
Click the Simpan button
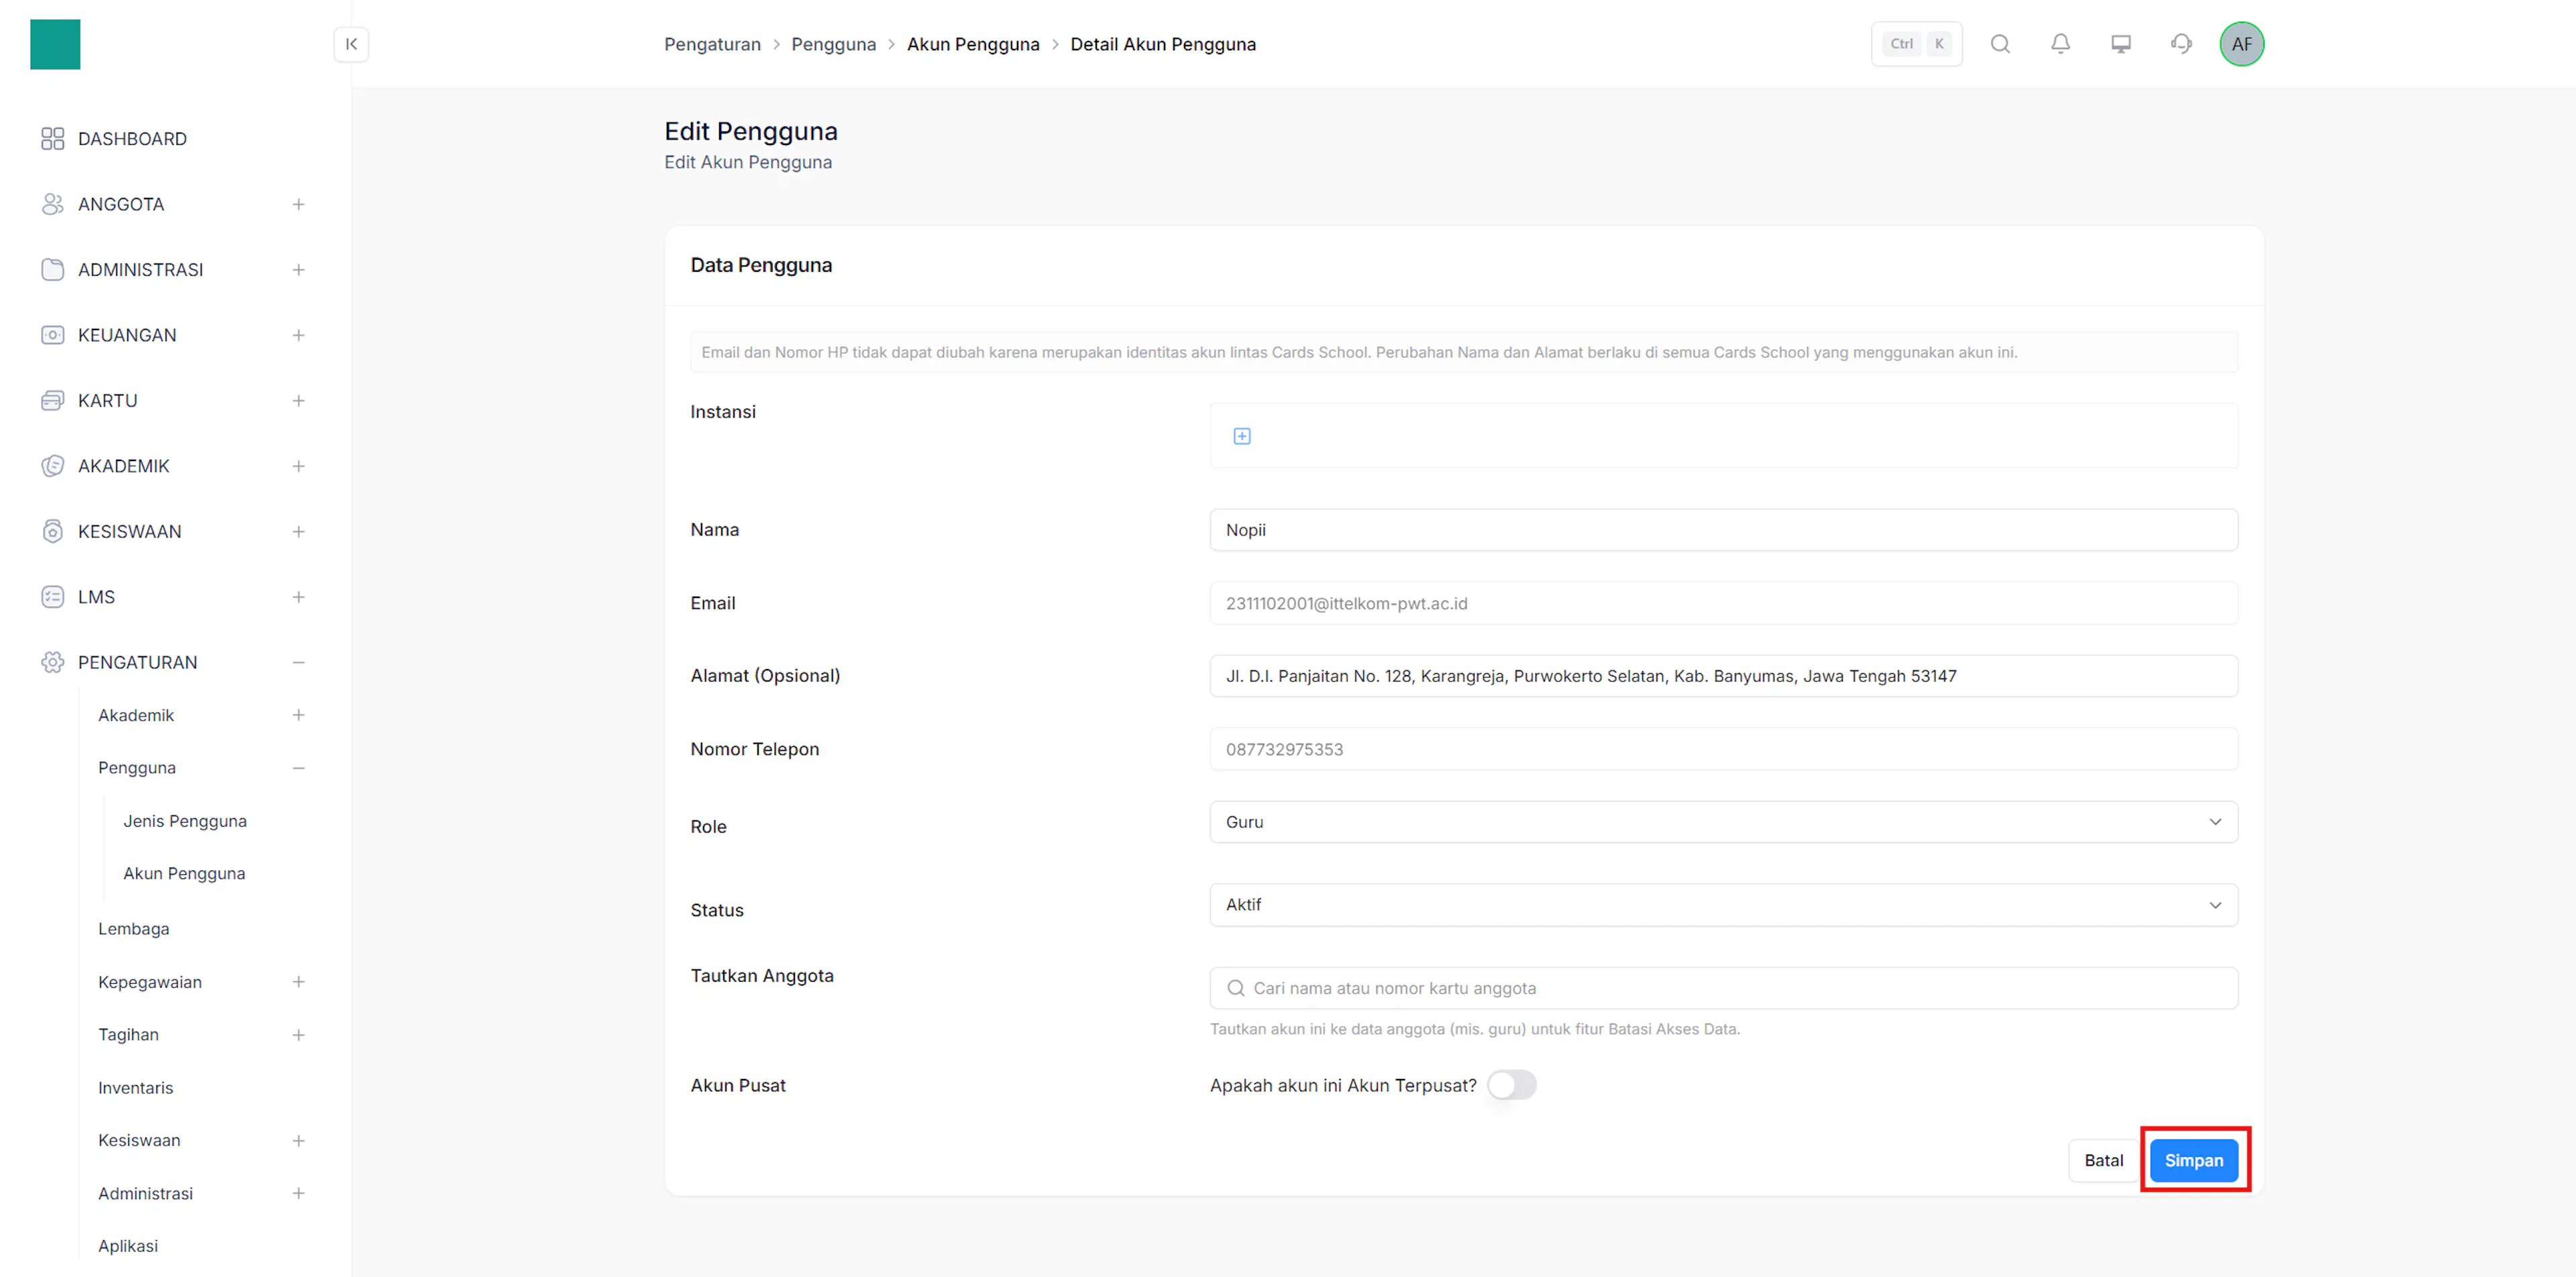coord(2194,1161)
